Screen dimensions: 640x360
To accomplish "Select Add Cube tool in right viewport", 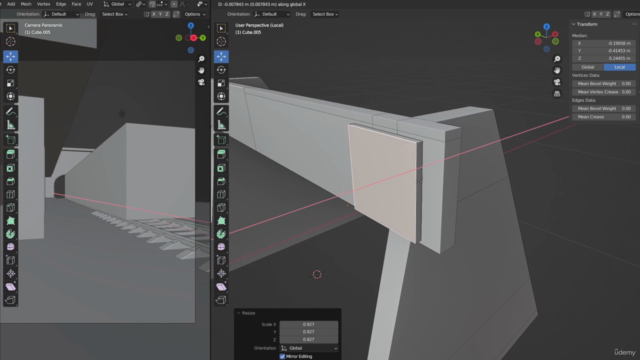I will pos(221,140).
